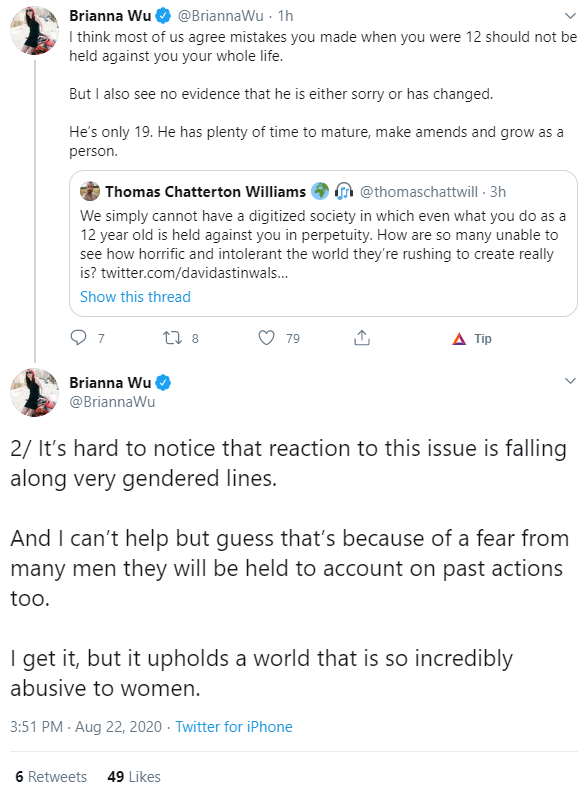Like the first tweet with 79 likes
This screenshot has height=796, width=588.
[x=267, y=338]
